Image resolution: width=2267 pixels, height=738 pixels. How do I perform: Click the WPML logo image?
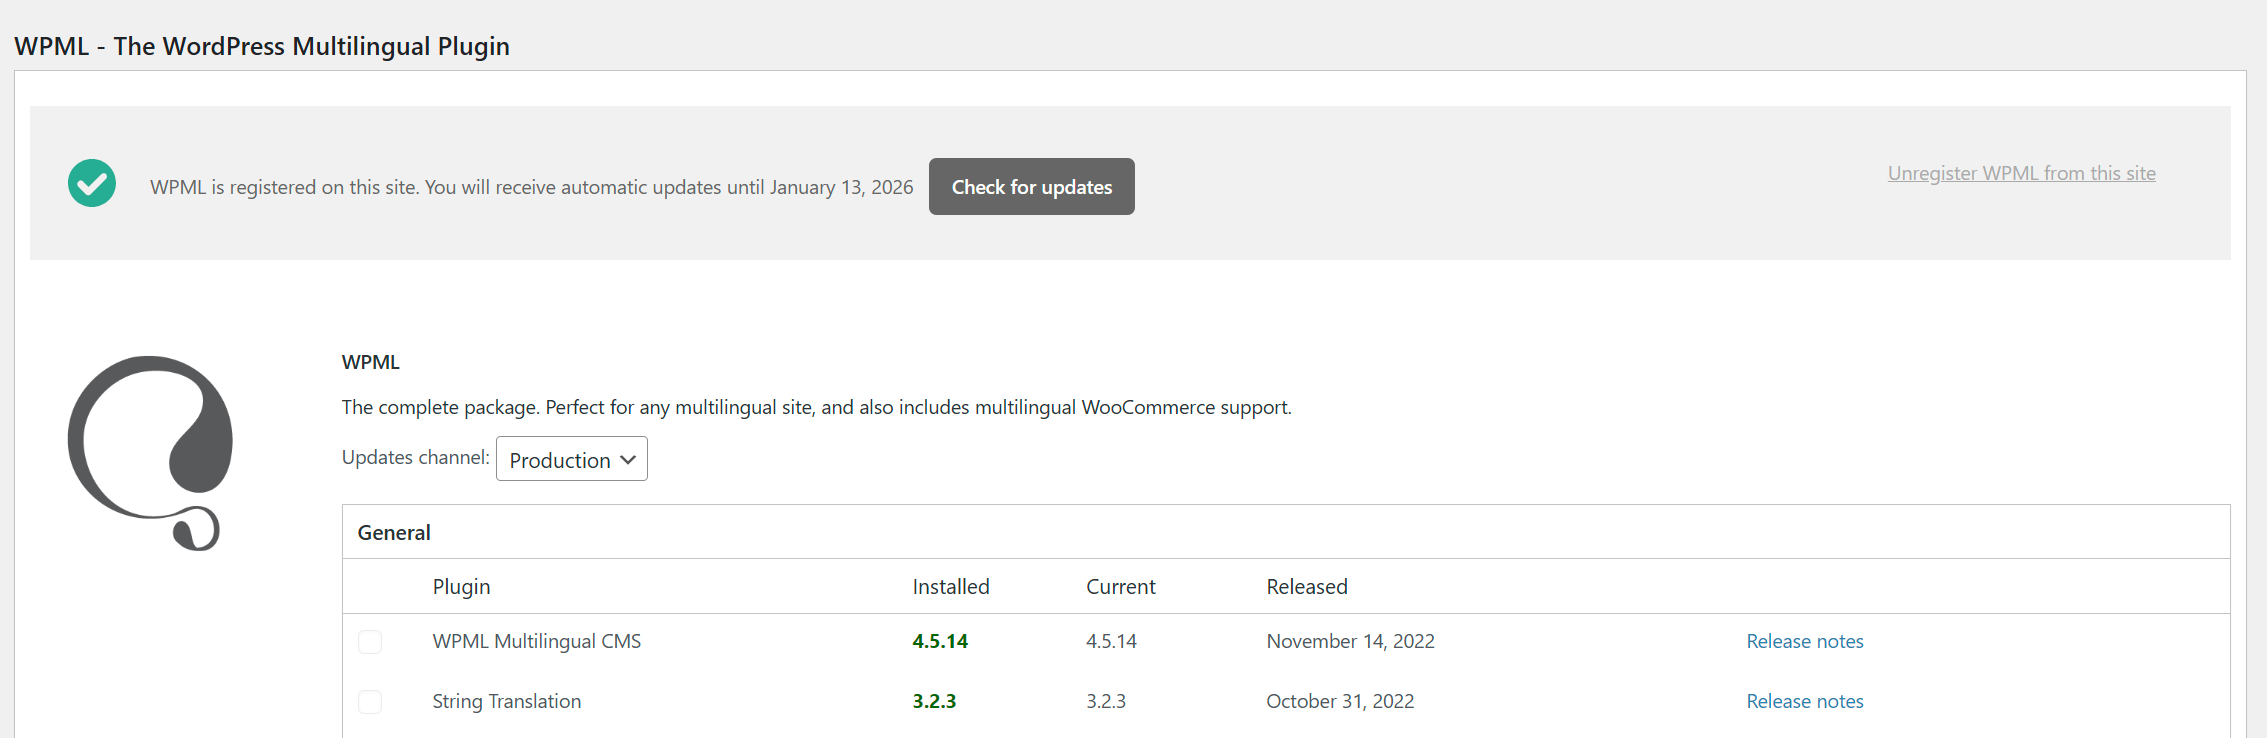(150, 453)
